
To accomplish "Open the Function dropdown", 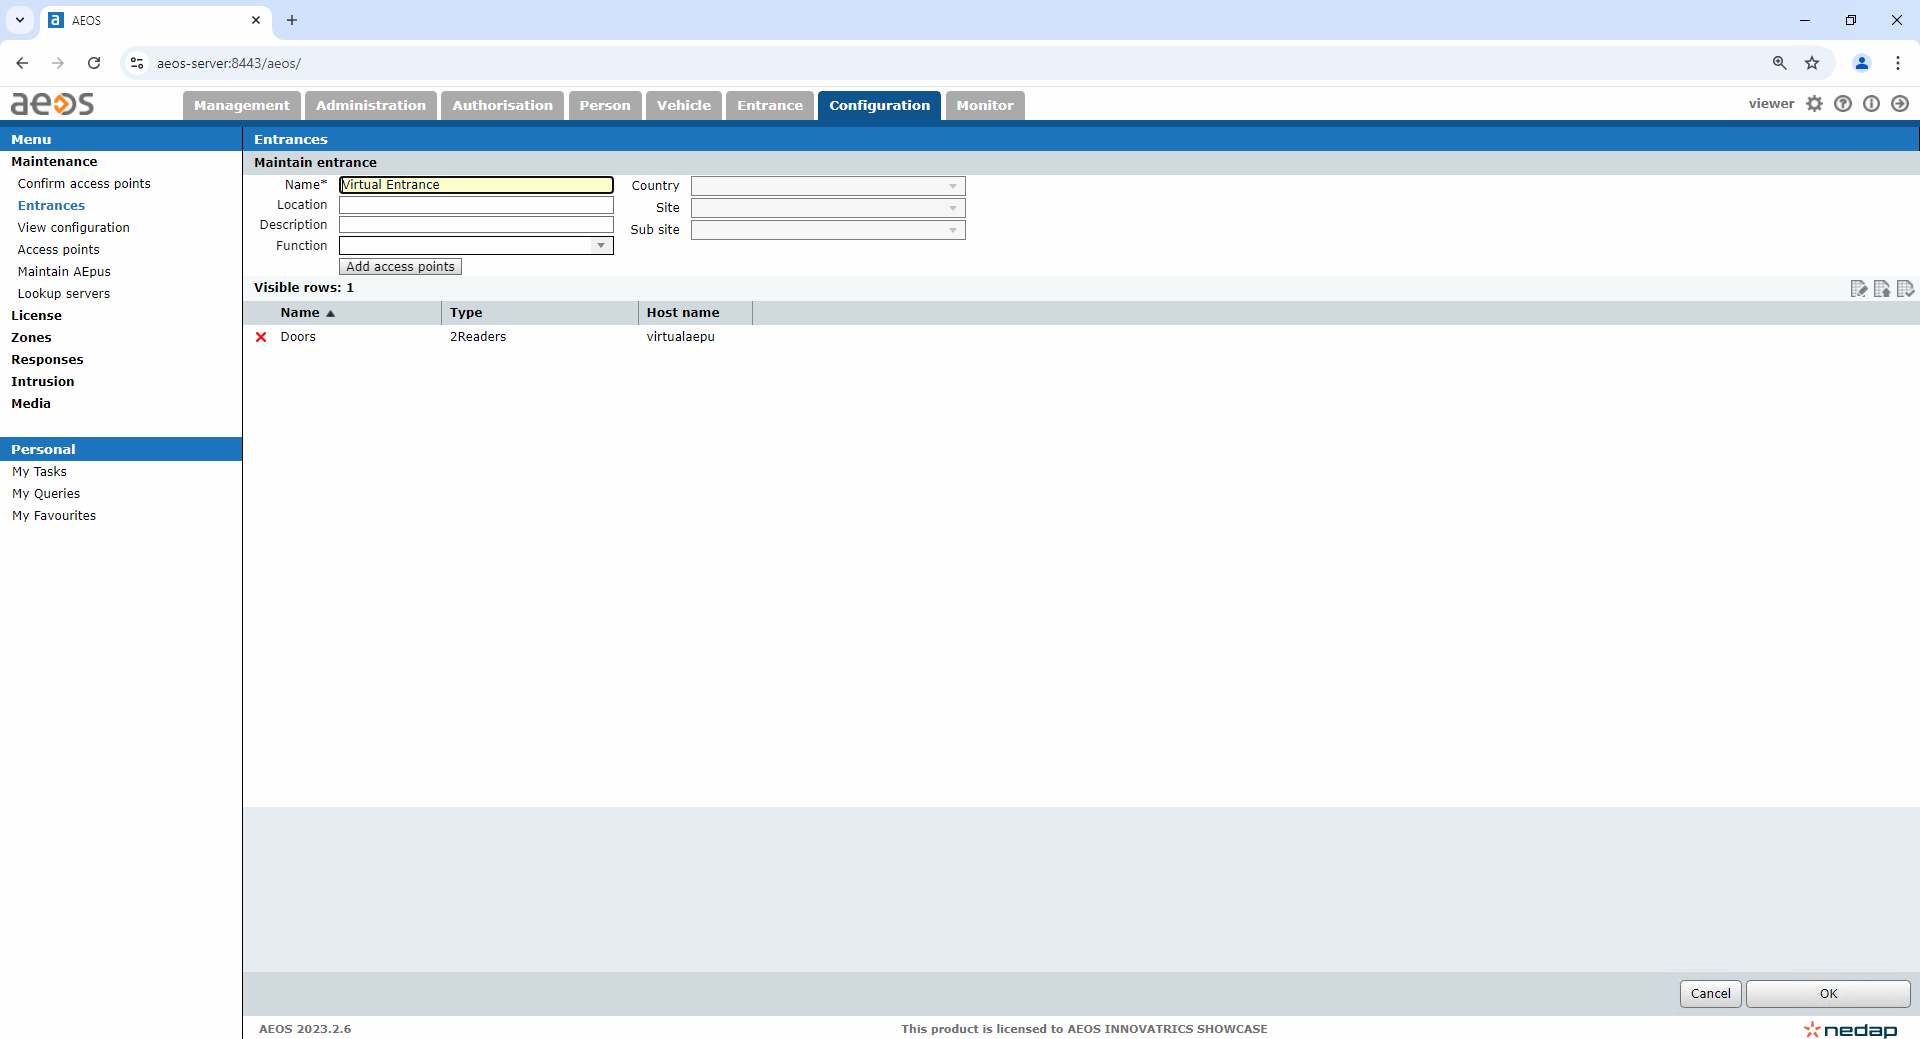I will (476, 246).
